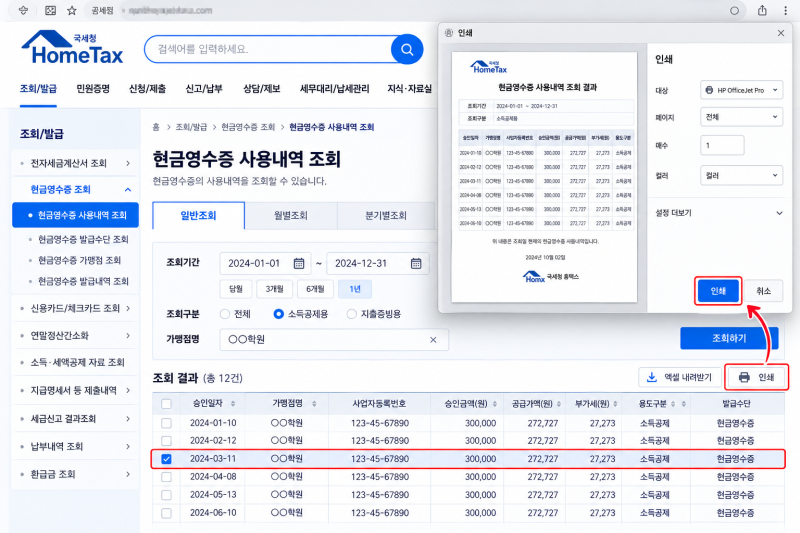
Task: Select the 소득공제용 radio button
Action: pos(279,314)
